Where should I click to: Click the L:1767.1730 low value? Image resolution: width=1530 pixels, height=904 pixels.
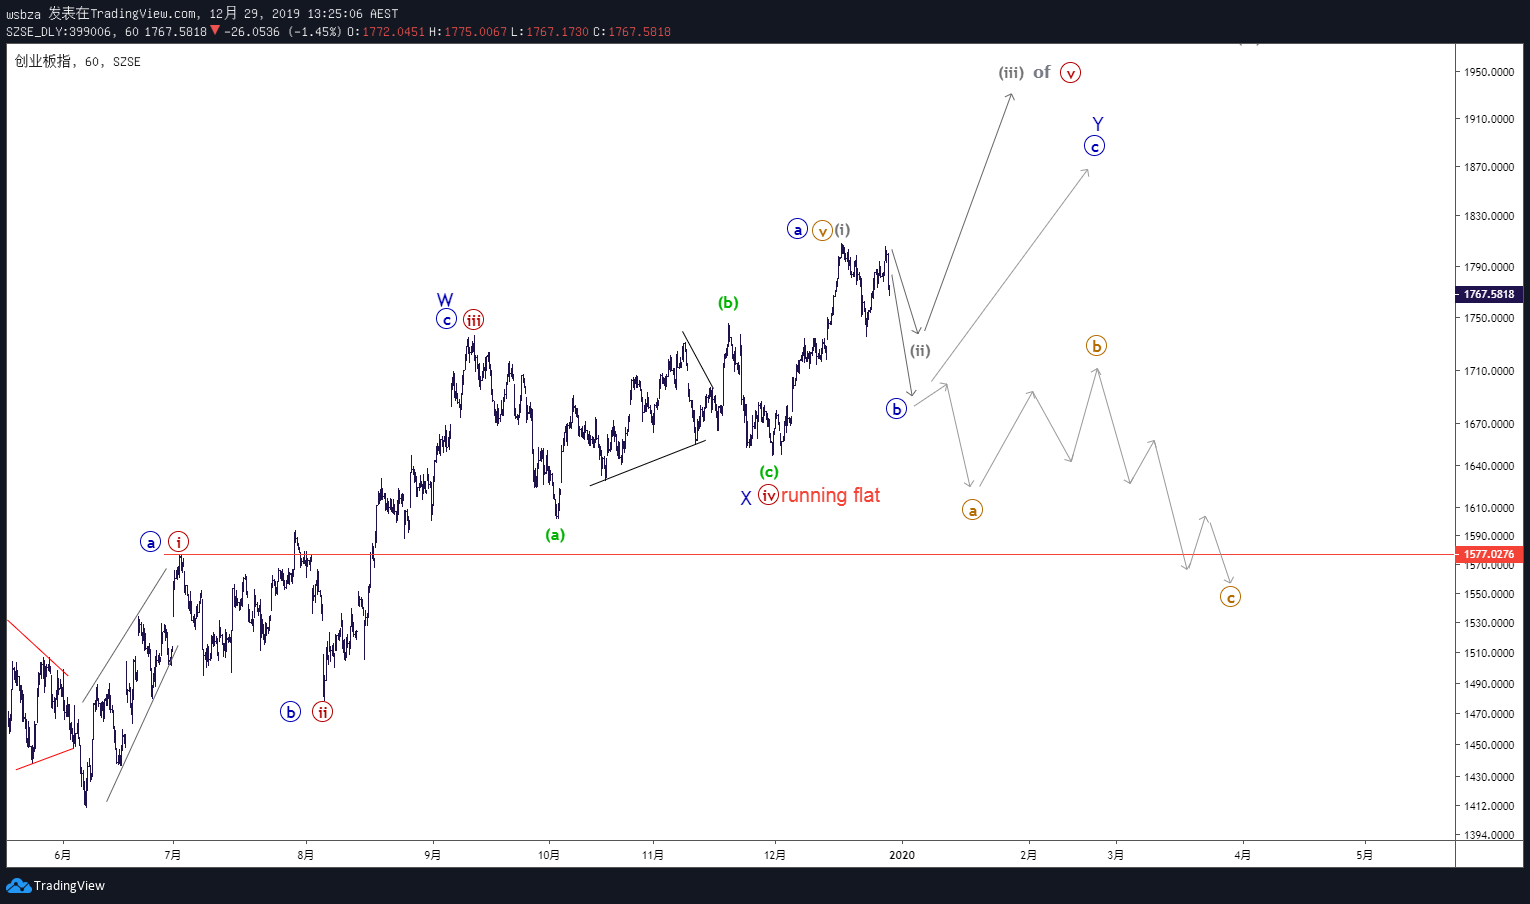(550, 32)
